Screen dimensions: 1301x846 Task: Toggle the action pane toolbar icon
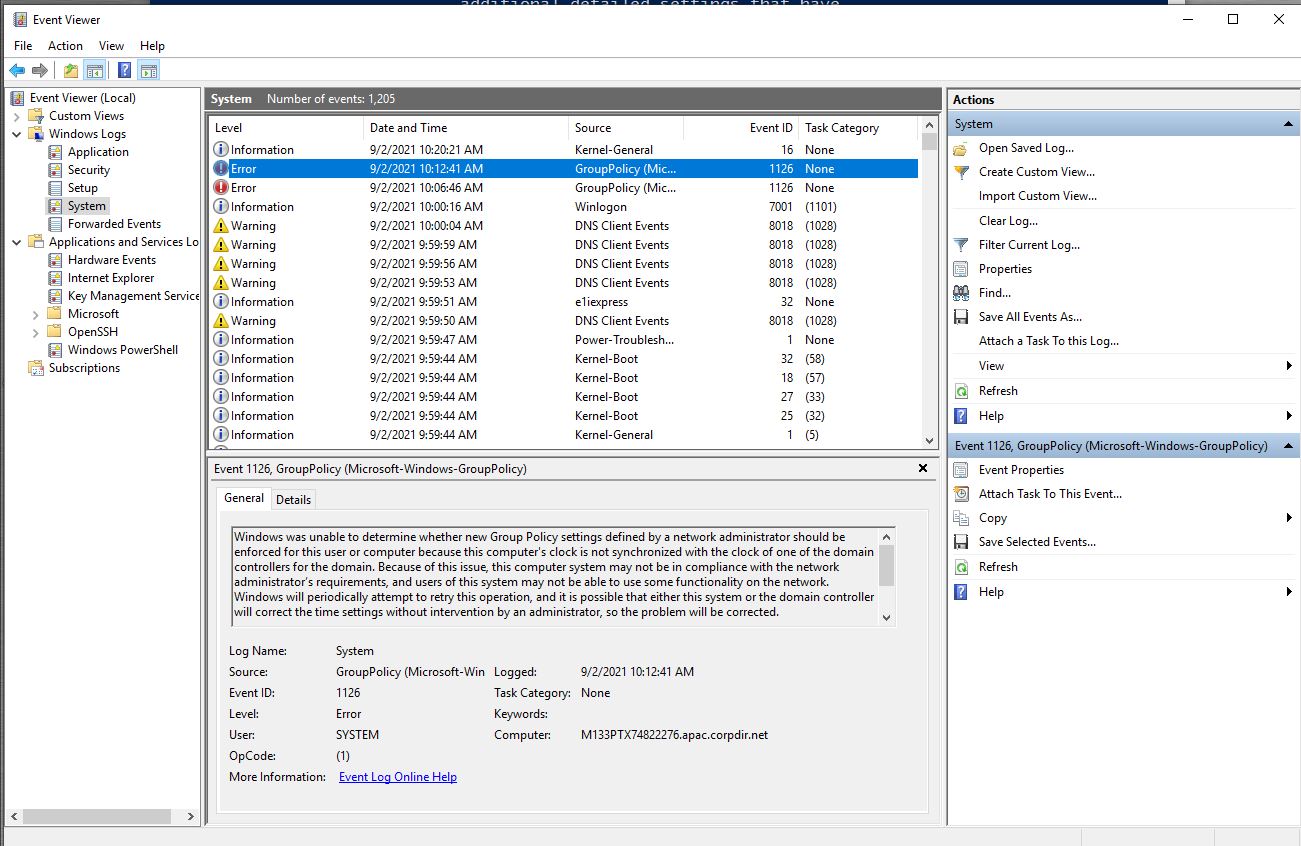point(148,69)
